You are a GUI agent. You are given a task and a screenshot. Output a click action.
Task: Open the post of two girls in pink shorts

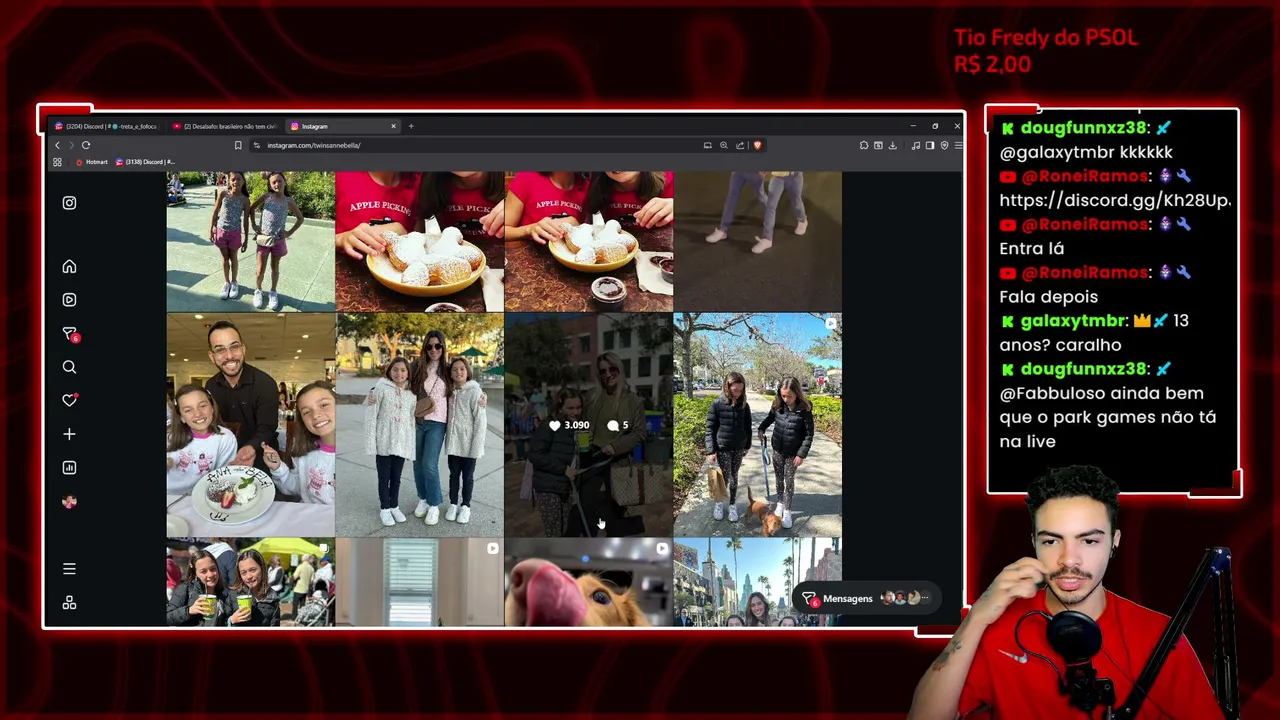pyautogui.click(x=251, y=241)
